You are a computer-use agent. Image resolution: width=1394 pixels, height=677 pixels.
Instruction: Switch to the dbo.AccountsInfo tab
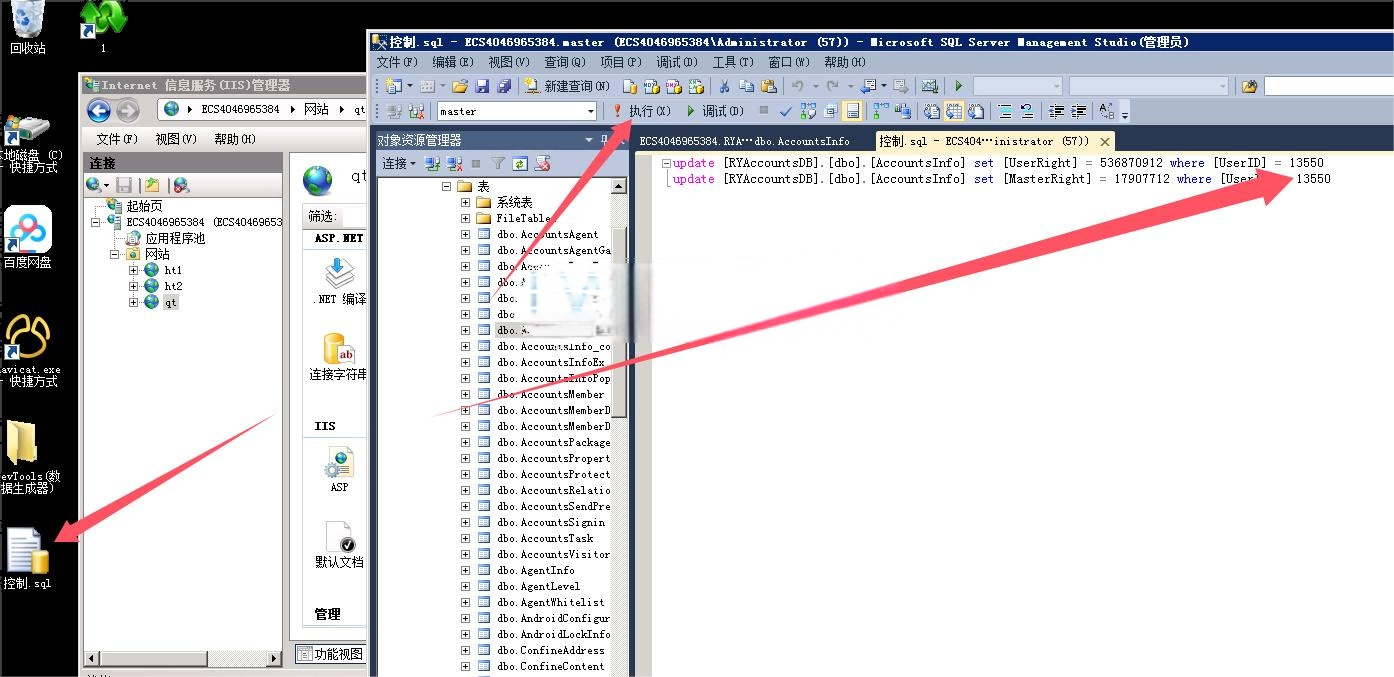click(744, 141)
